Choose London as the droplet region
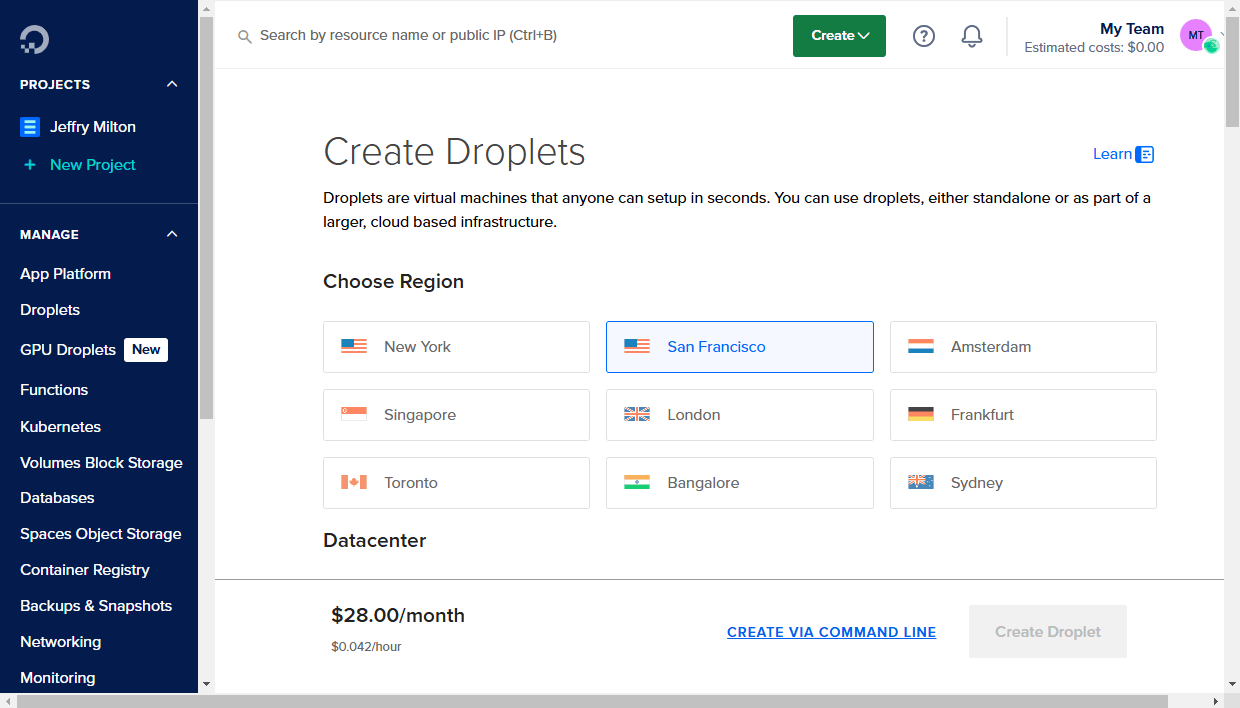The height and width of the screenshot is (708, 1240). pyautogui.click(x=739, y=414)
